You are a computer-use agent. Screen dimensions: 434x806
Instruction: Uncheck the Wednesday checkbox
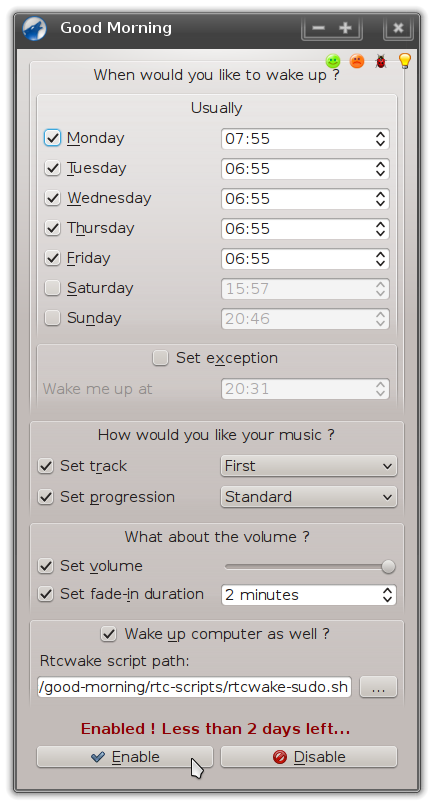tap(52, 198)
